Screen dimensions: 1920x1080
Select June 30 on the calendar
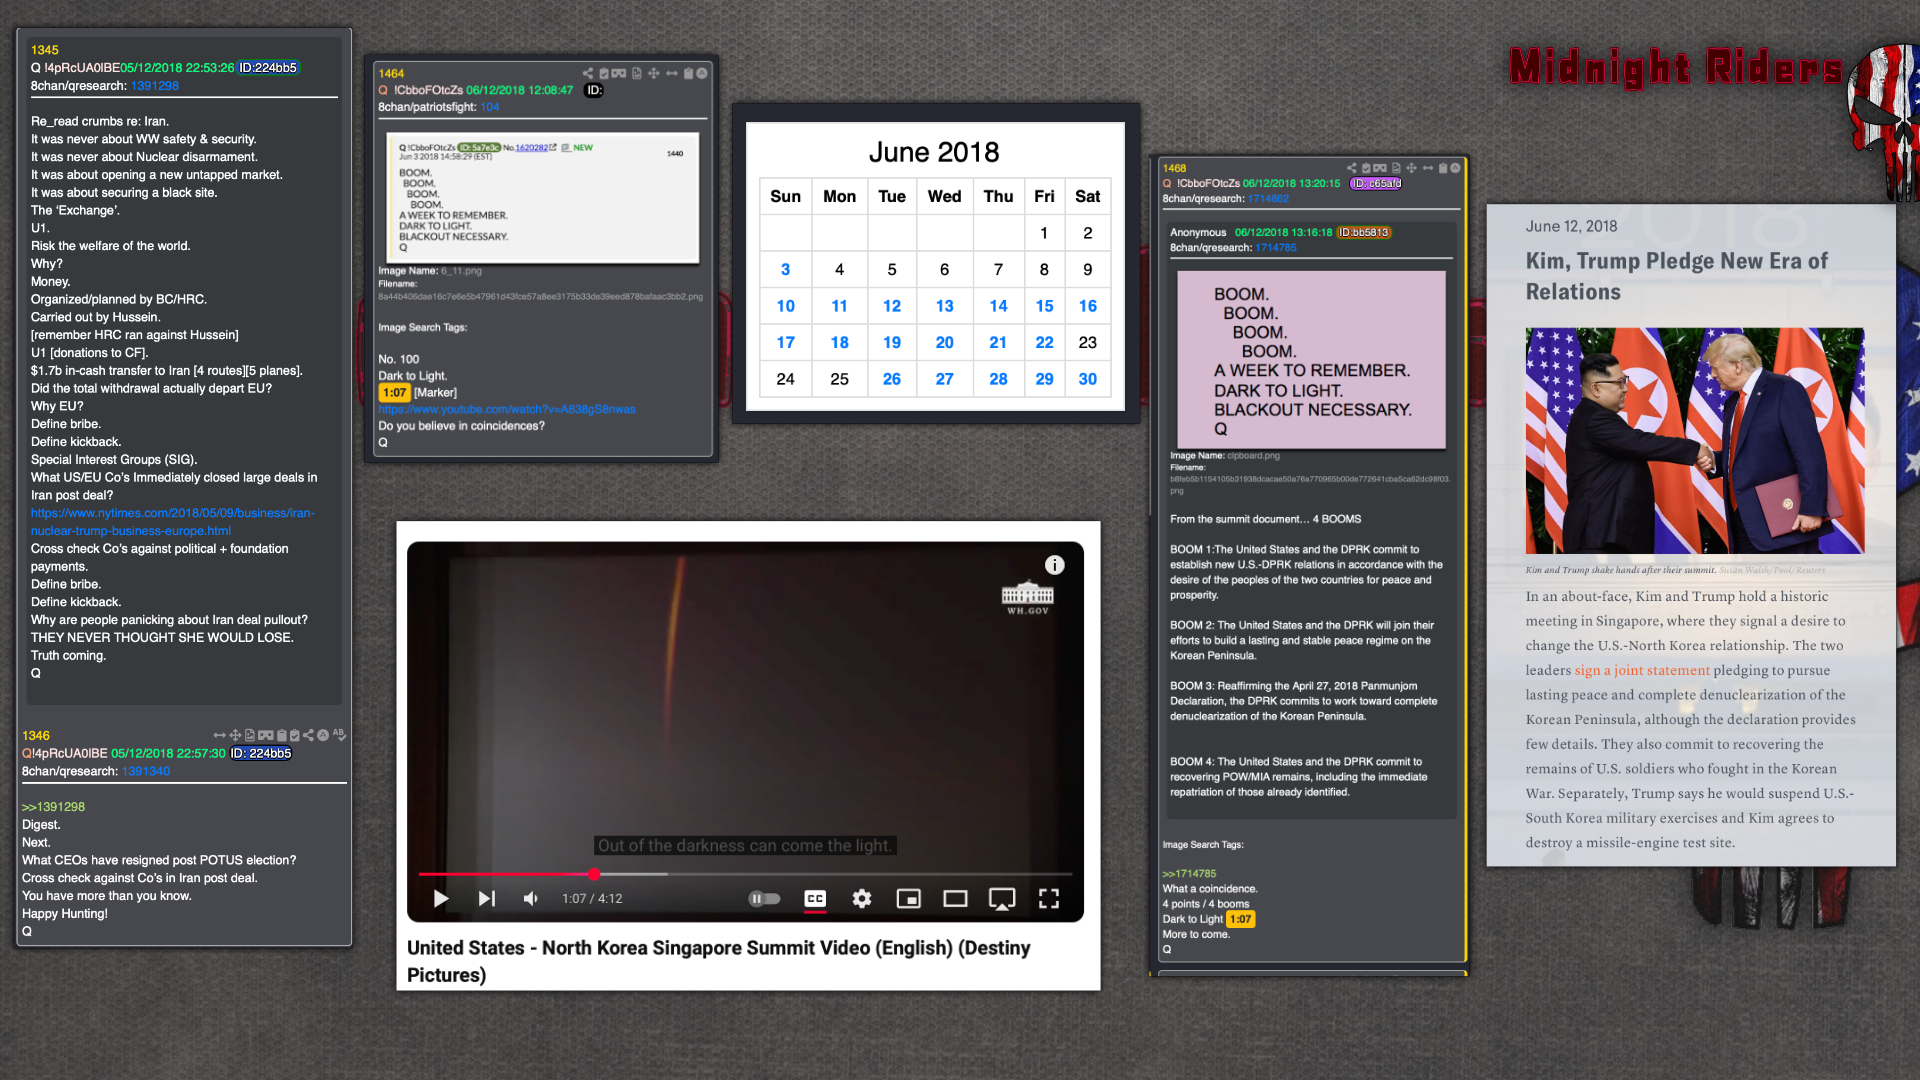point(1088,379)
